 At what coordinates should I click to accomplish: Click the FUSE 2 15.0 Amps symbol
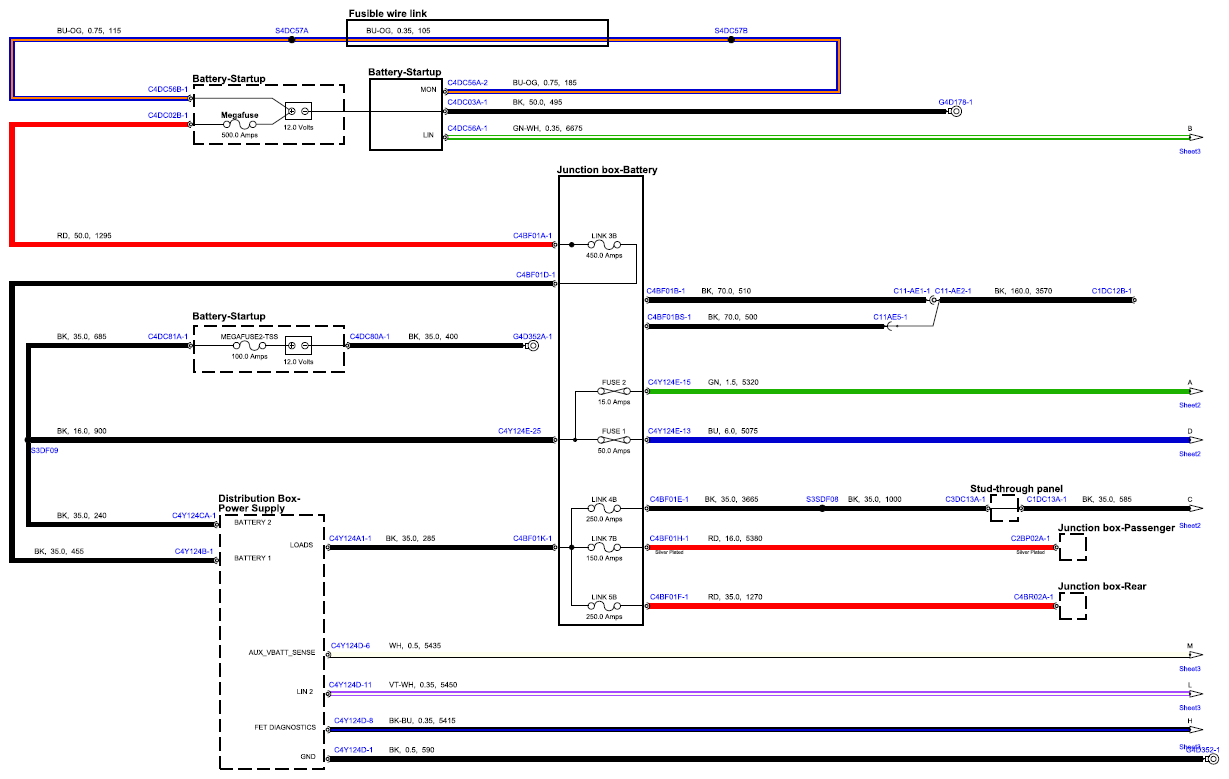click(x=613, y=392)
